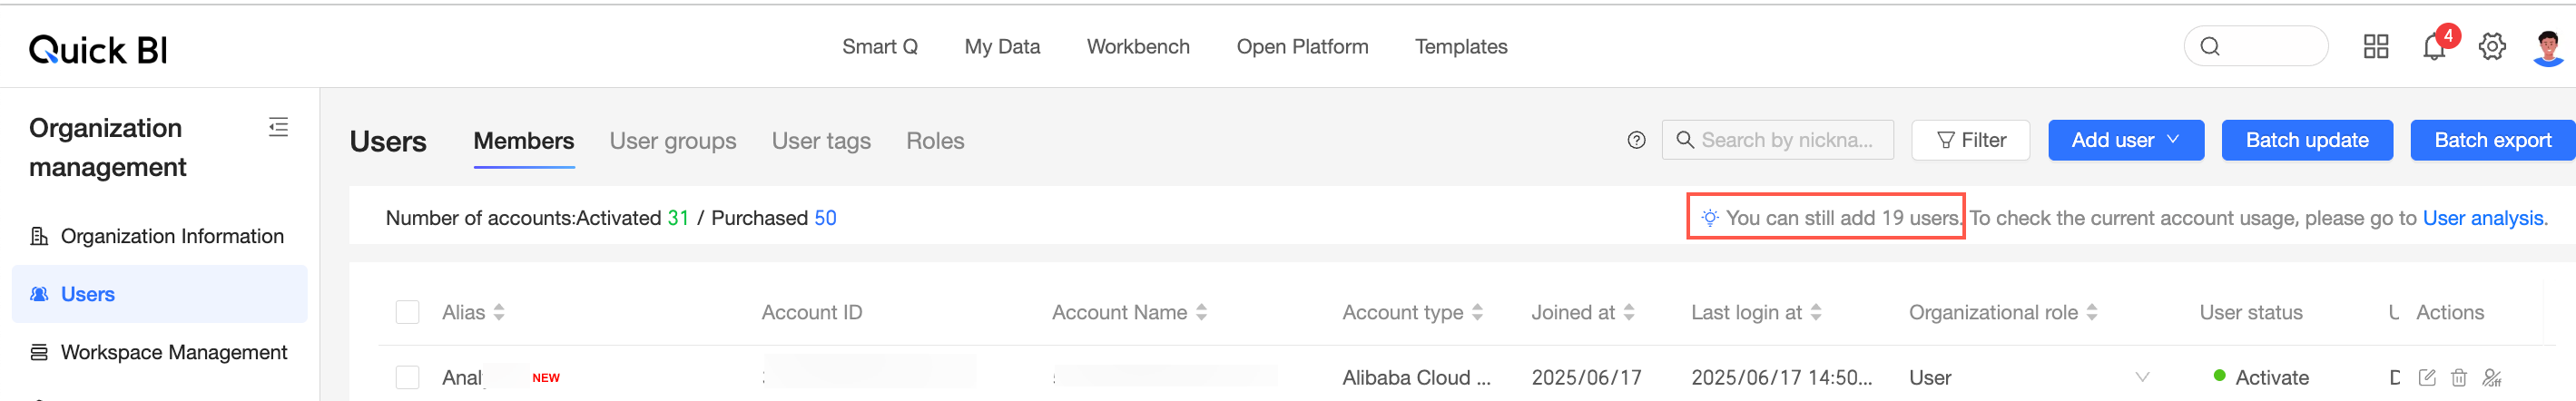This screenshot has height=401, width=2576.
Task: Click the Search by nickname field
Action: coord(1786,140)
